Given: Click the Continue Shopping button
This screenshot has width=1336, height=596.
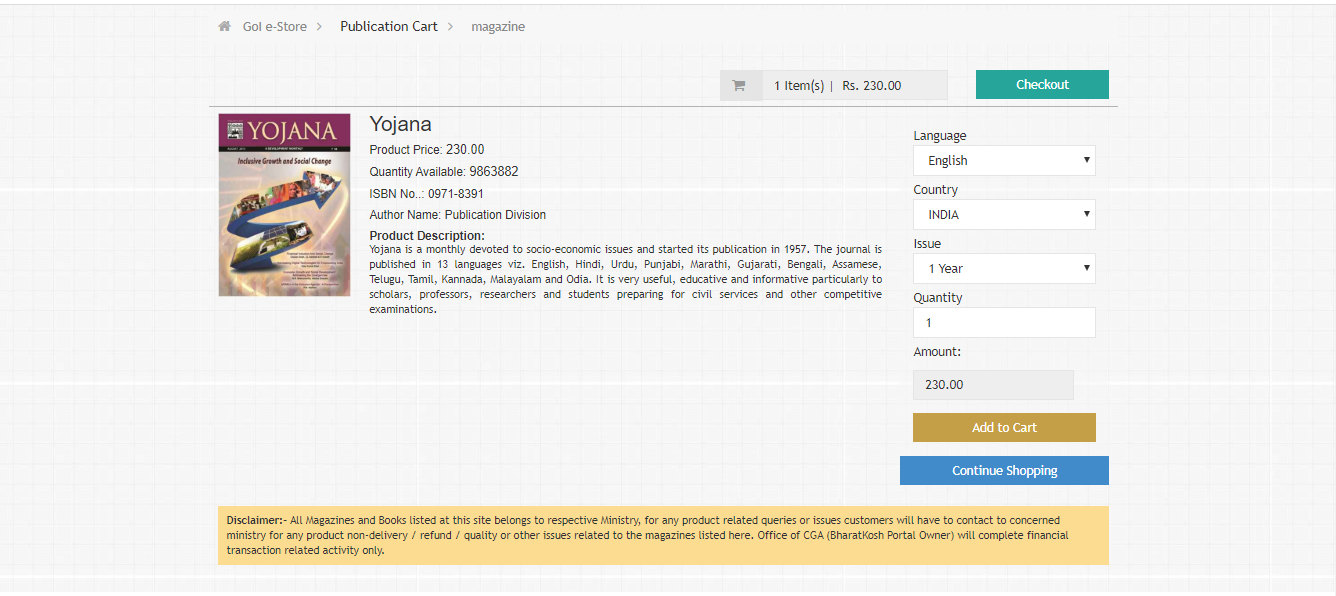Looking at the screenshot, I should click(x=1004, y=471).
